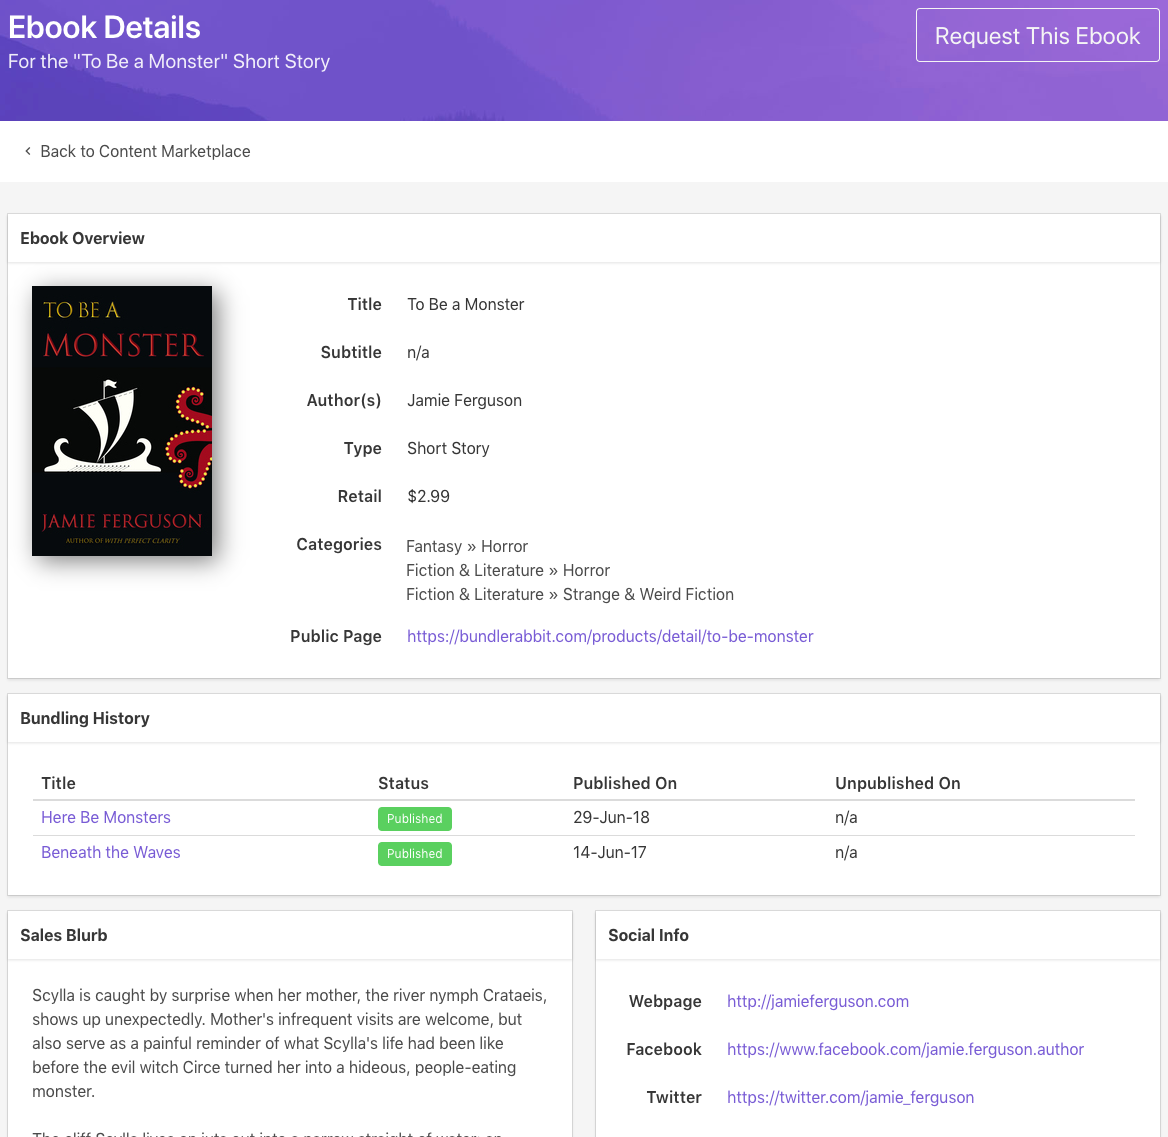Click the 'To Be a Monster' book cover
This screenshot has height=1137, width=1168.
pyautogui.click(x=121, y=420)
